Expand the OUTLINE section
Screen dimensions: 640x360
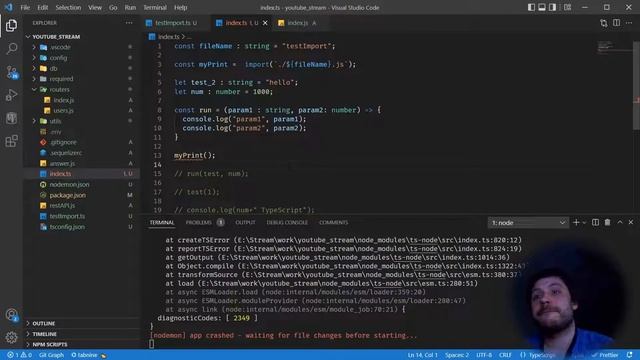coord(43,324)
